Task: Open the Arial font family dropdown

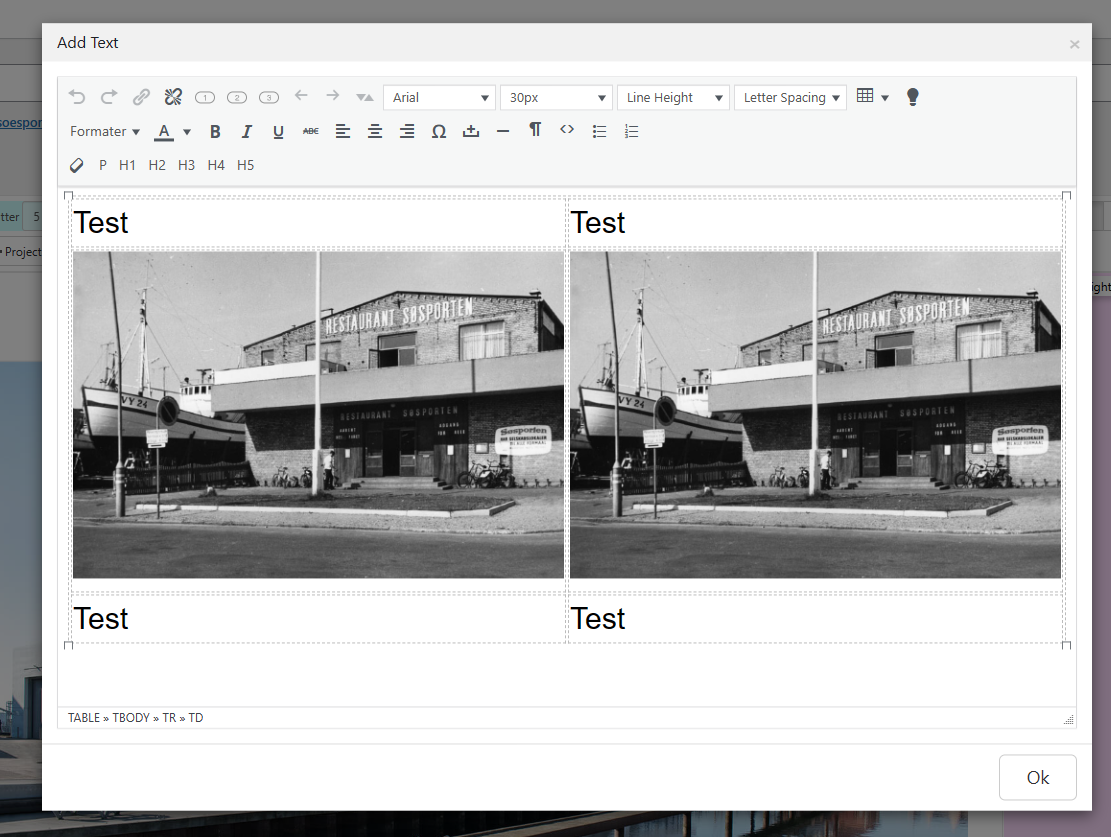Action: point(439,97)
